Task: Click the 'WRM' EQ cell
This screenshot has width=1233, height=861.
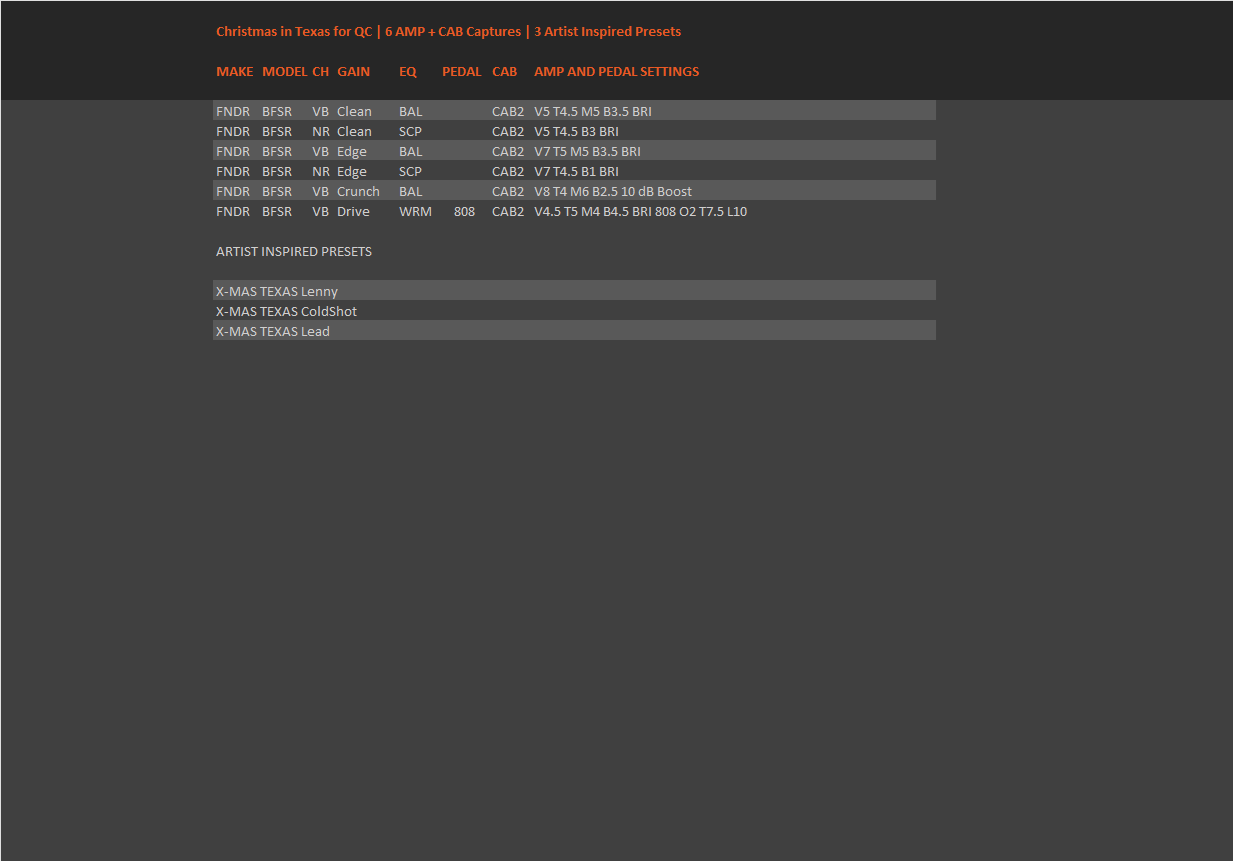Action: click(415, 212)
